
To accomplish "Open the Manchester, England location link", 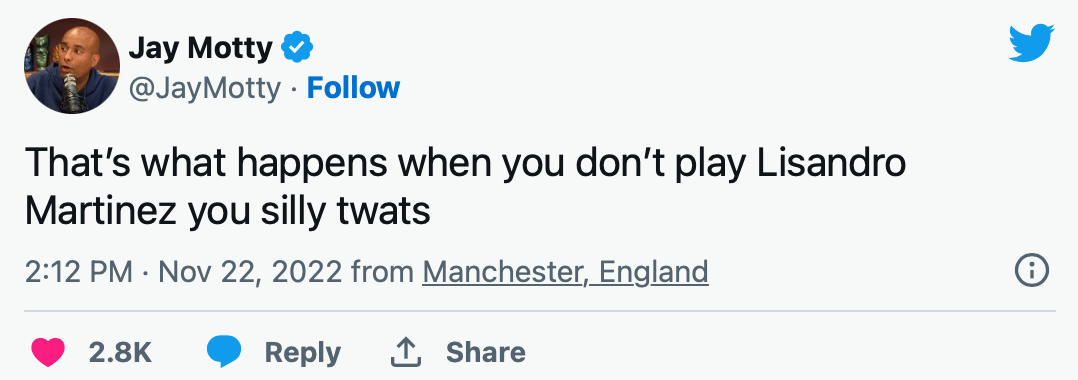I will point(565,272).
